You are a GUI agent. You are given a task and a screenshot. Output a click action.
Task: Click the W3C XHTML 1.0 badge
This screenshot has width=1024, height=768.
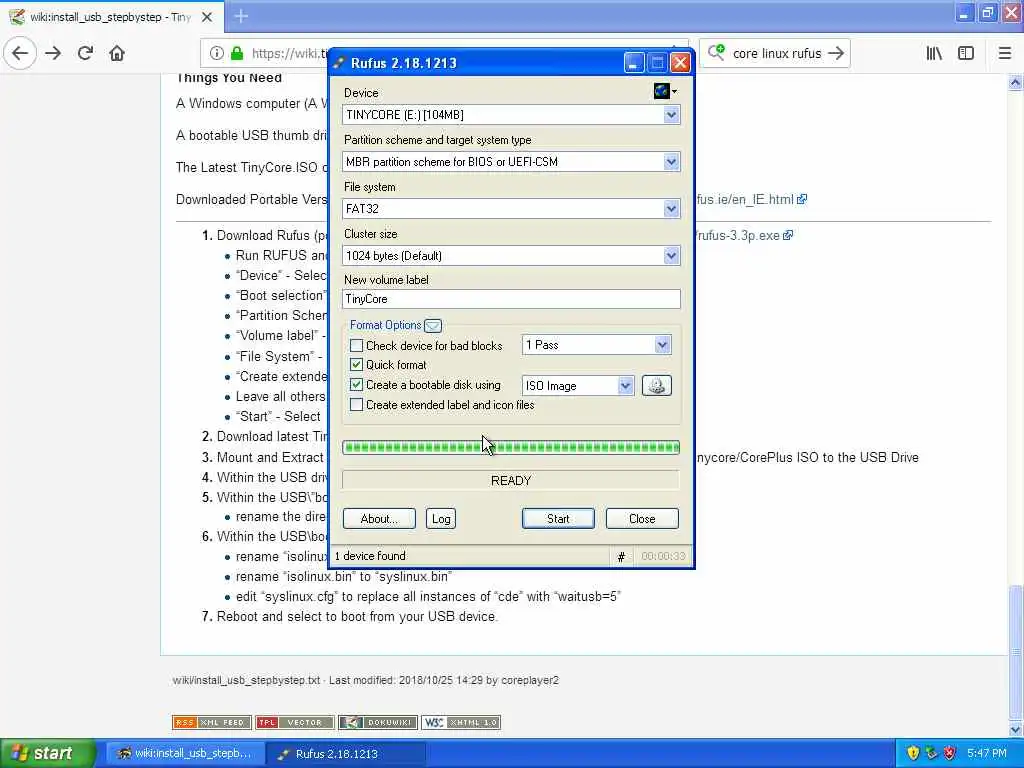(461, 722)
